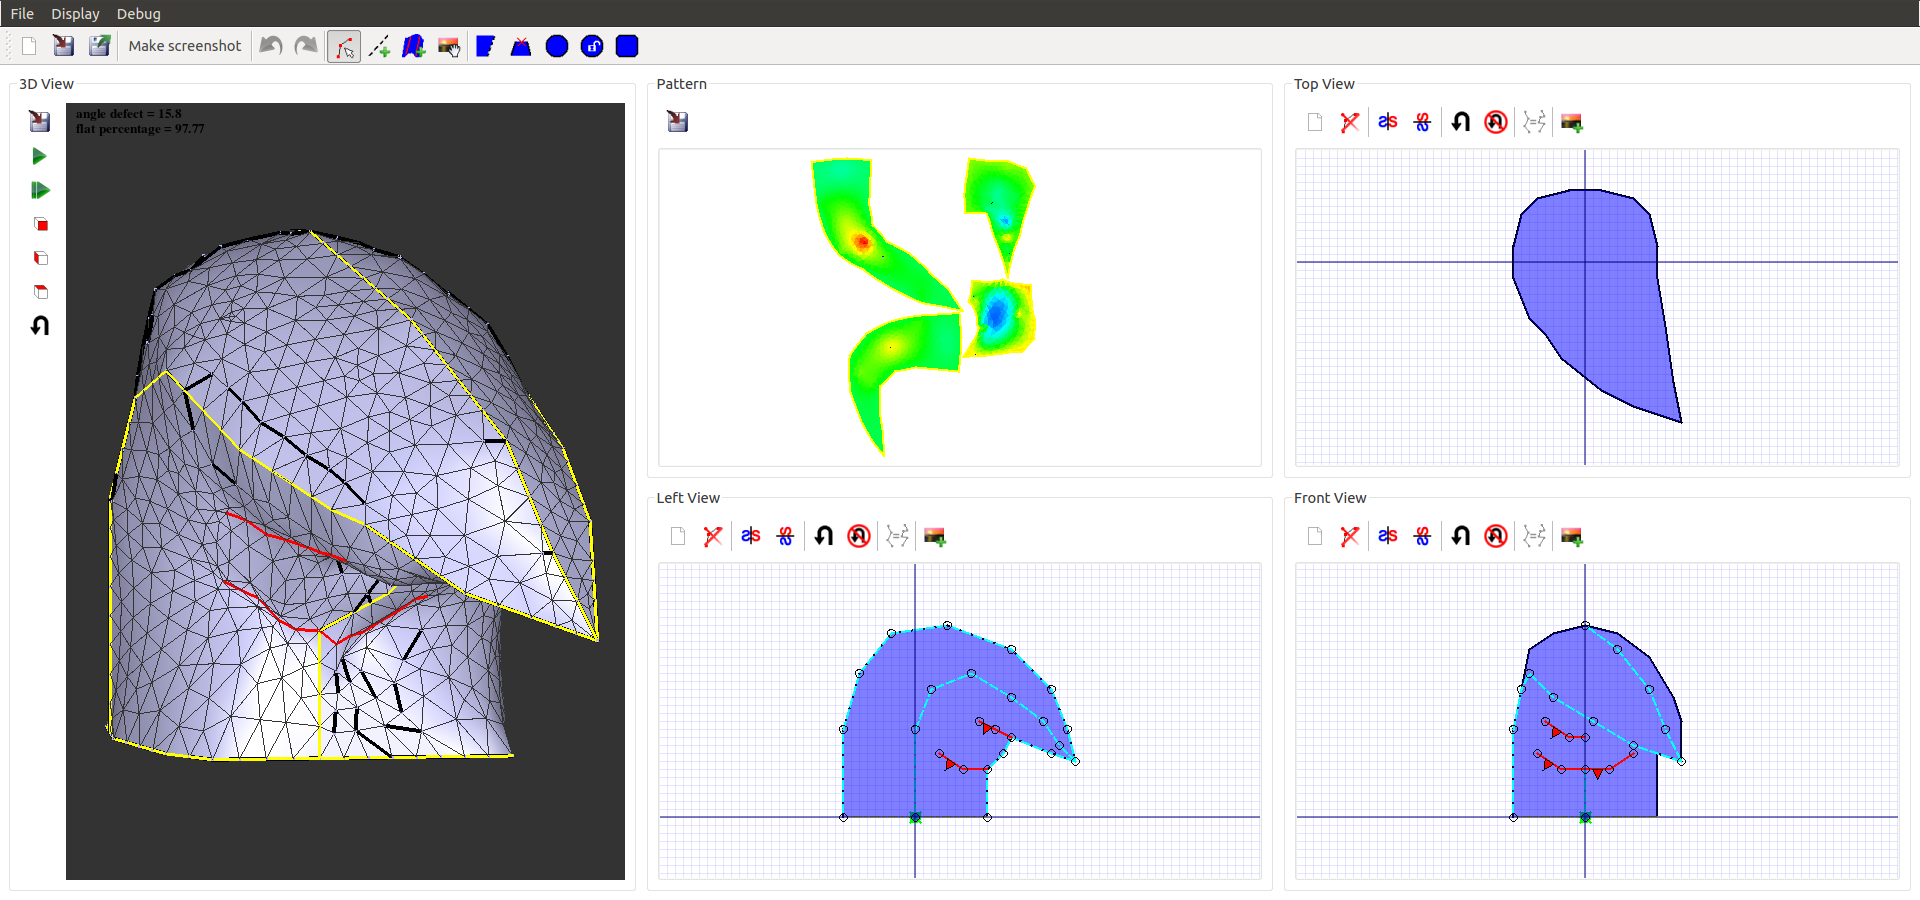Image resolution: width=1920 pixels, height=900 pixels.
Task: Click horizontal mirror symmetry icon in Left View
Action: pos(785,536)
